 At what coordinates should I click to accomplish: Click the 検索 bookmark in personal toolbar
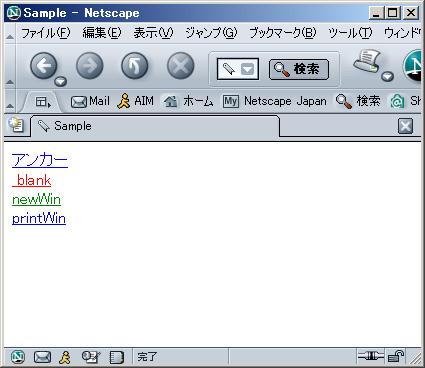[x=358, y=101]
